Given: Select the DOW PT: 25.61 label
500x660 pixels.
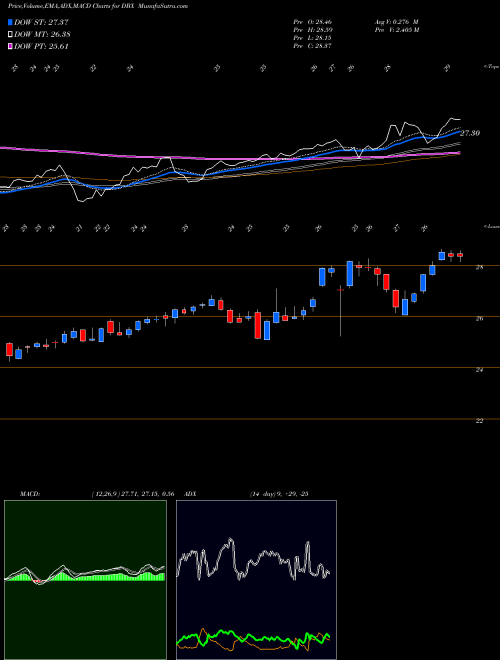Looking at the screenshot, I should [41, 46].
